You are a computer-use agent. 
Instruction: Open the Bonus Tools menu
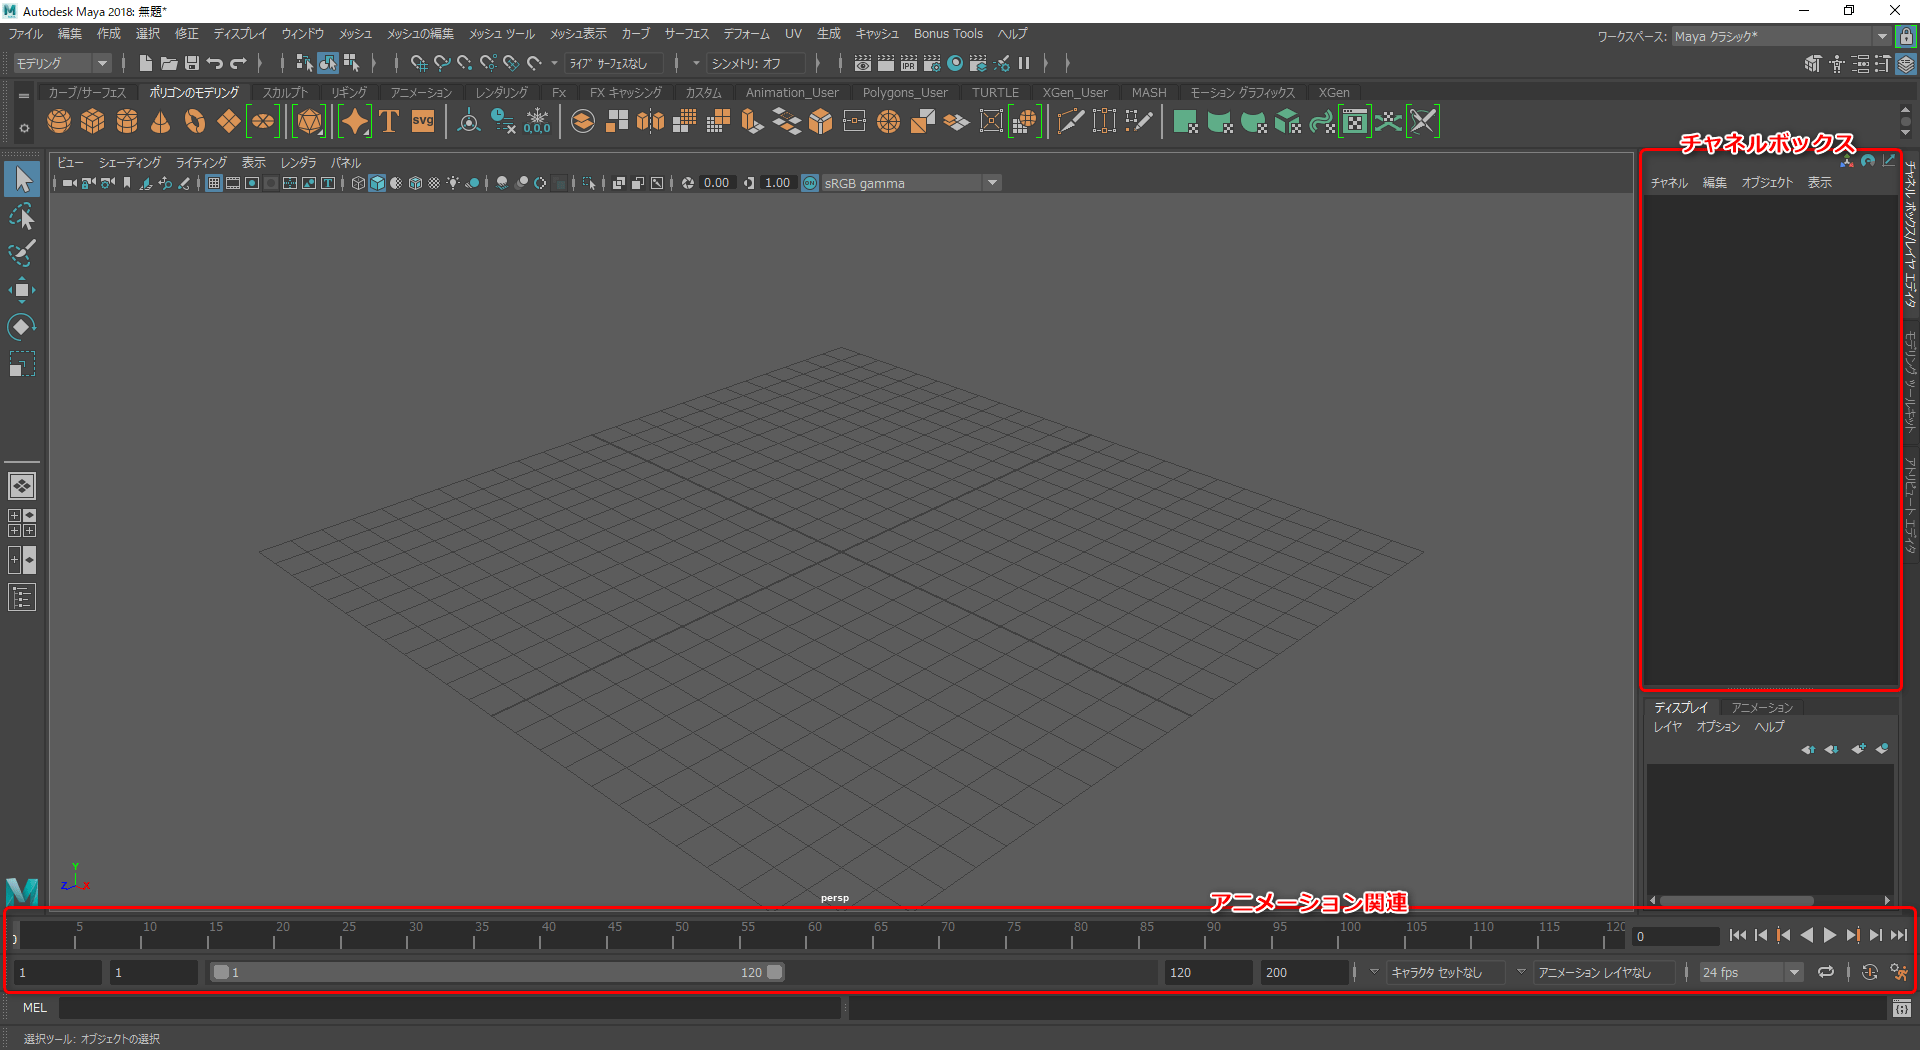[948, 34]
